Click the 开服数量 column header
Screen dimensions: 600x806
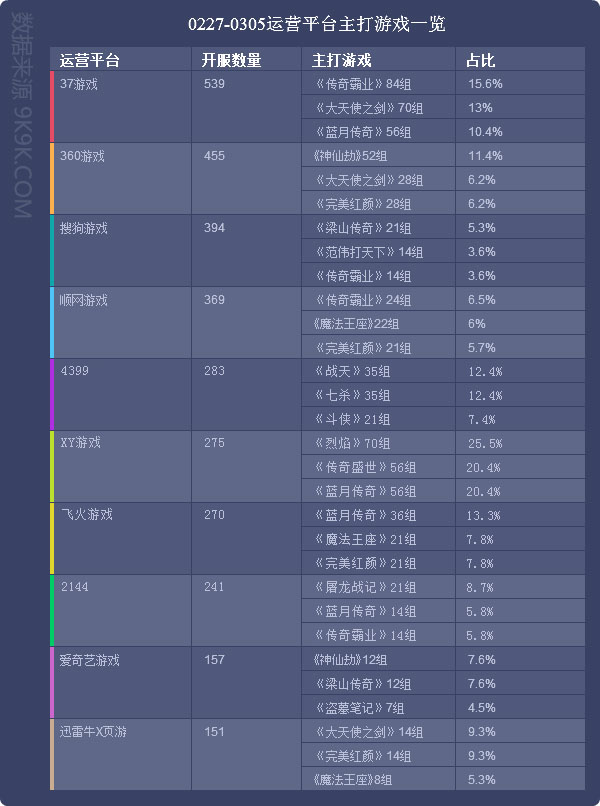(x=231, y=60)
